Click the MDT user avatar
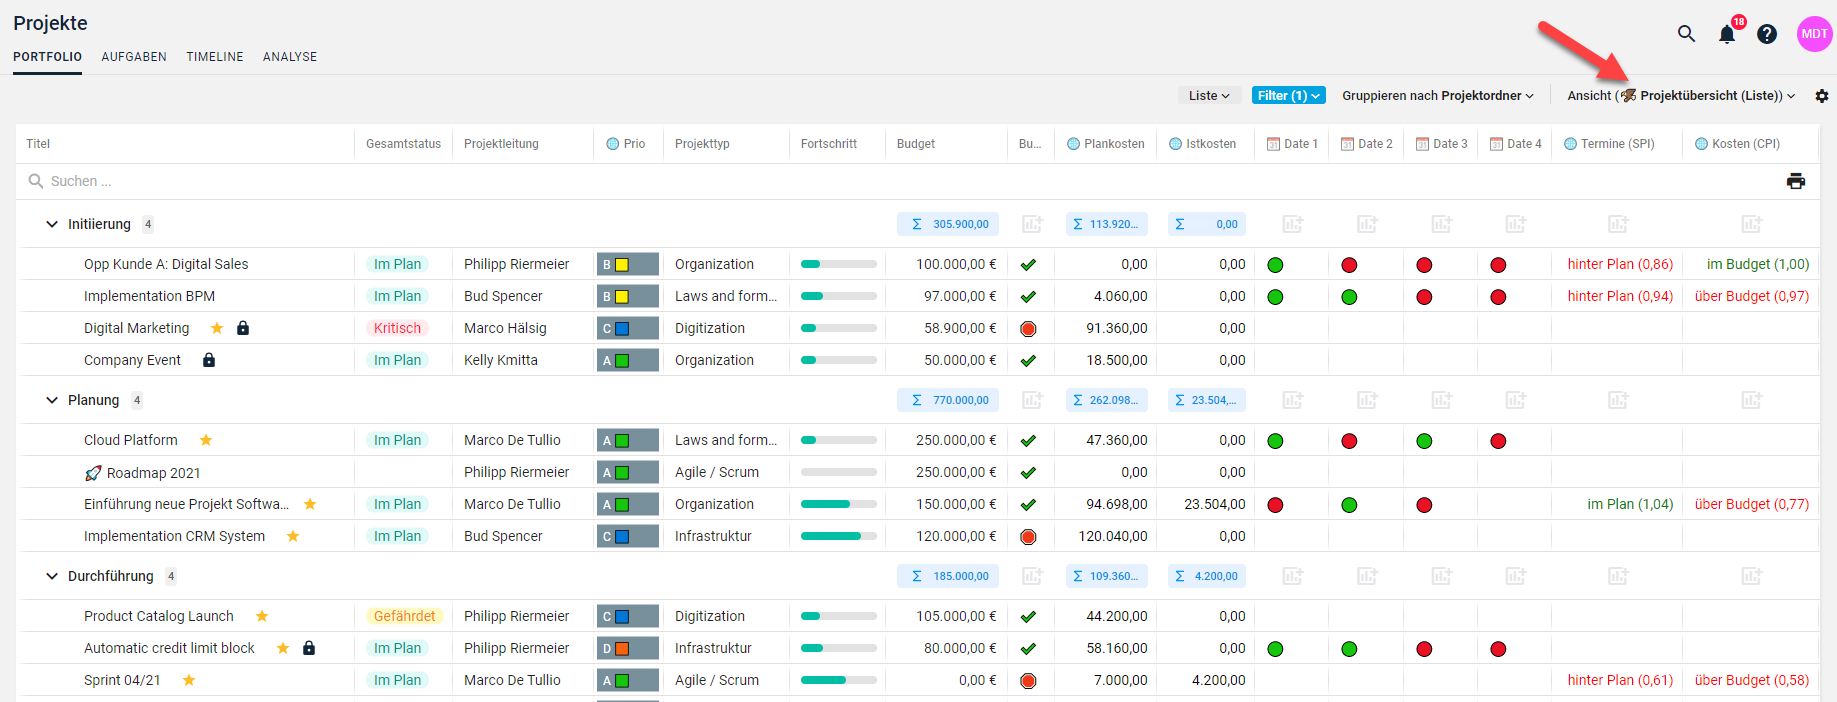The image size is (1837, 702). pos(1814,34)
